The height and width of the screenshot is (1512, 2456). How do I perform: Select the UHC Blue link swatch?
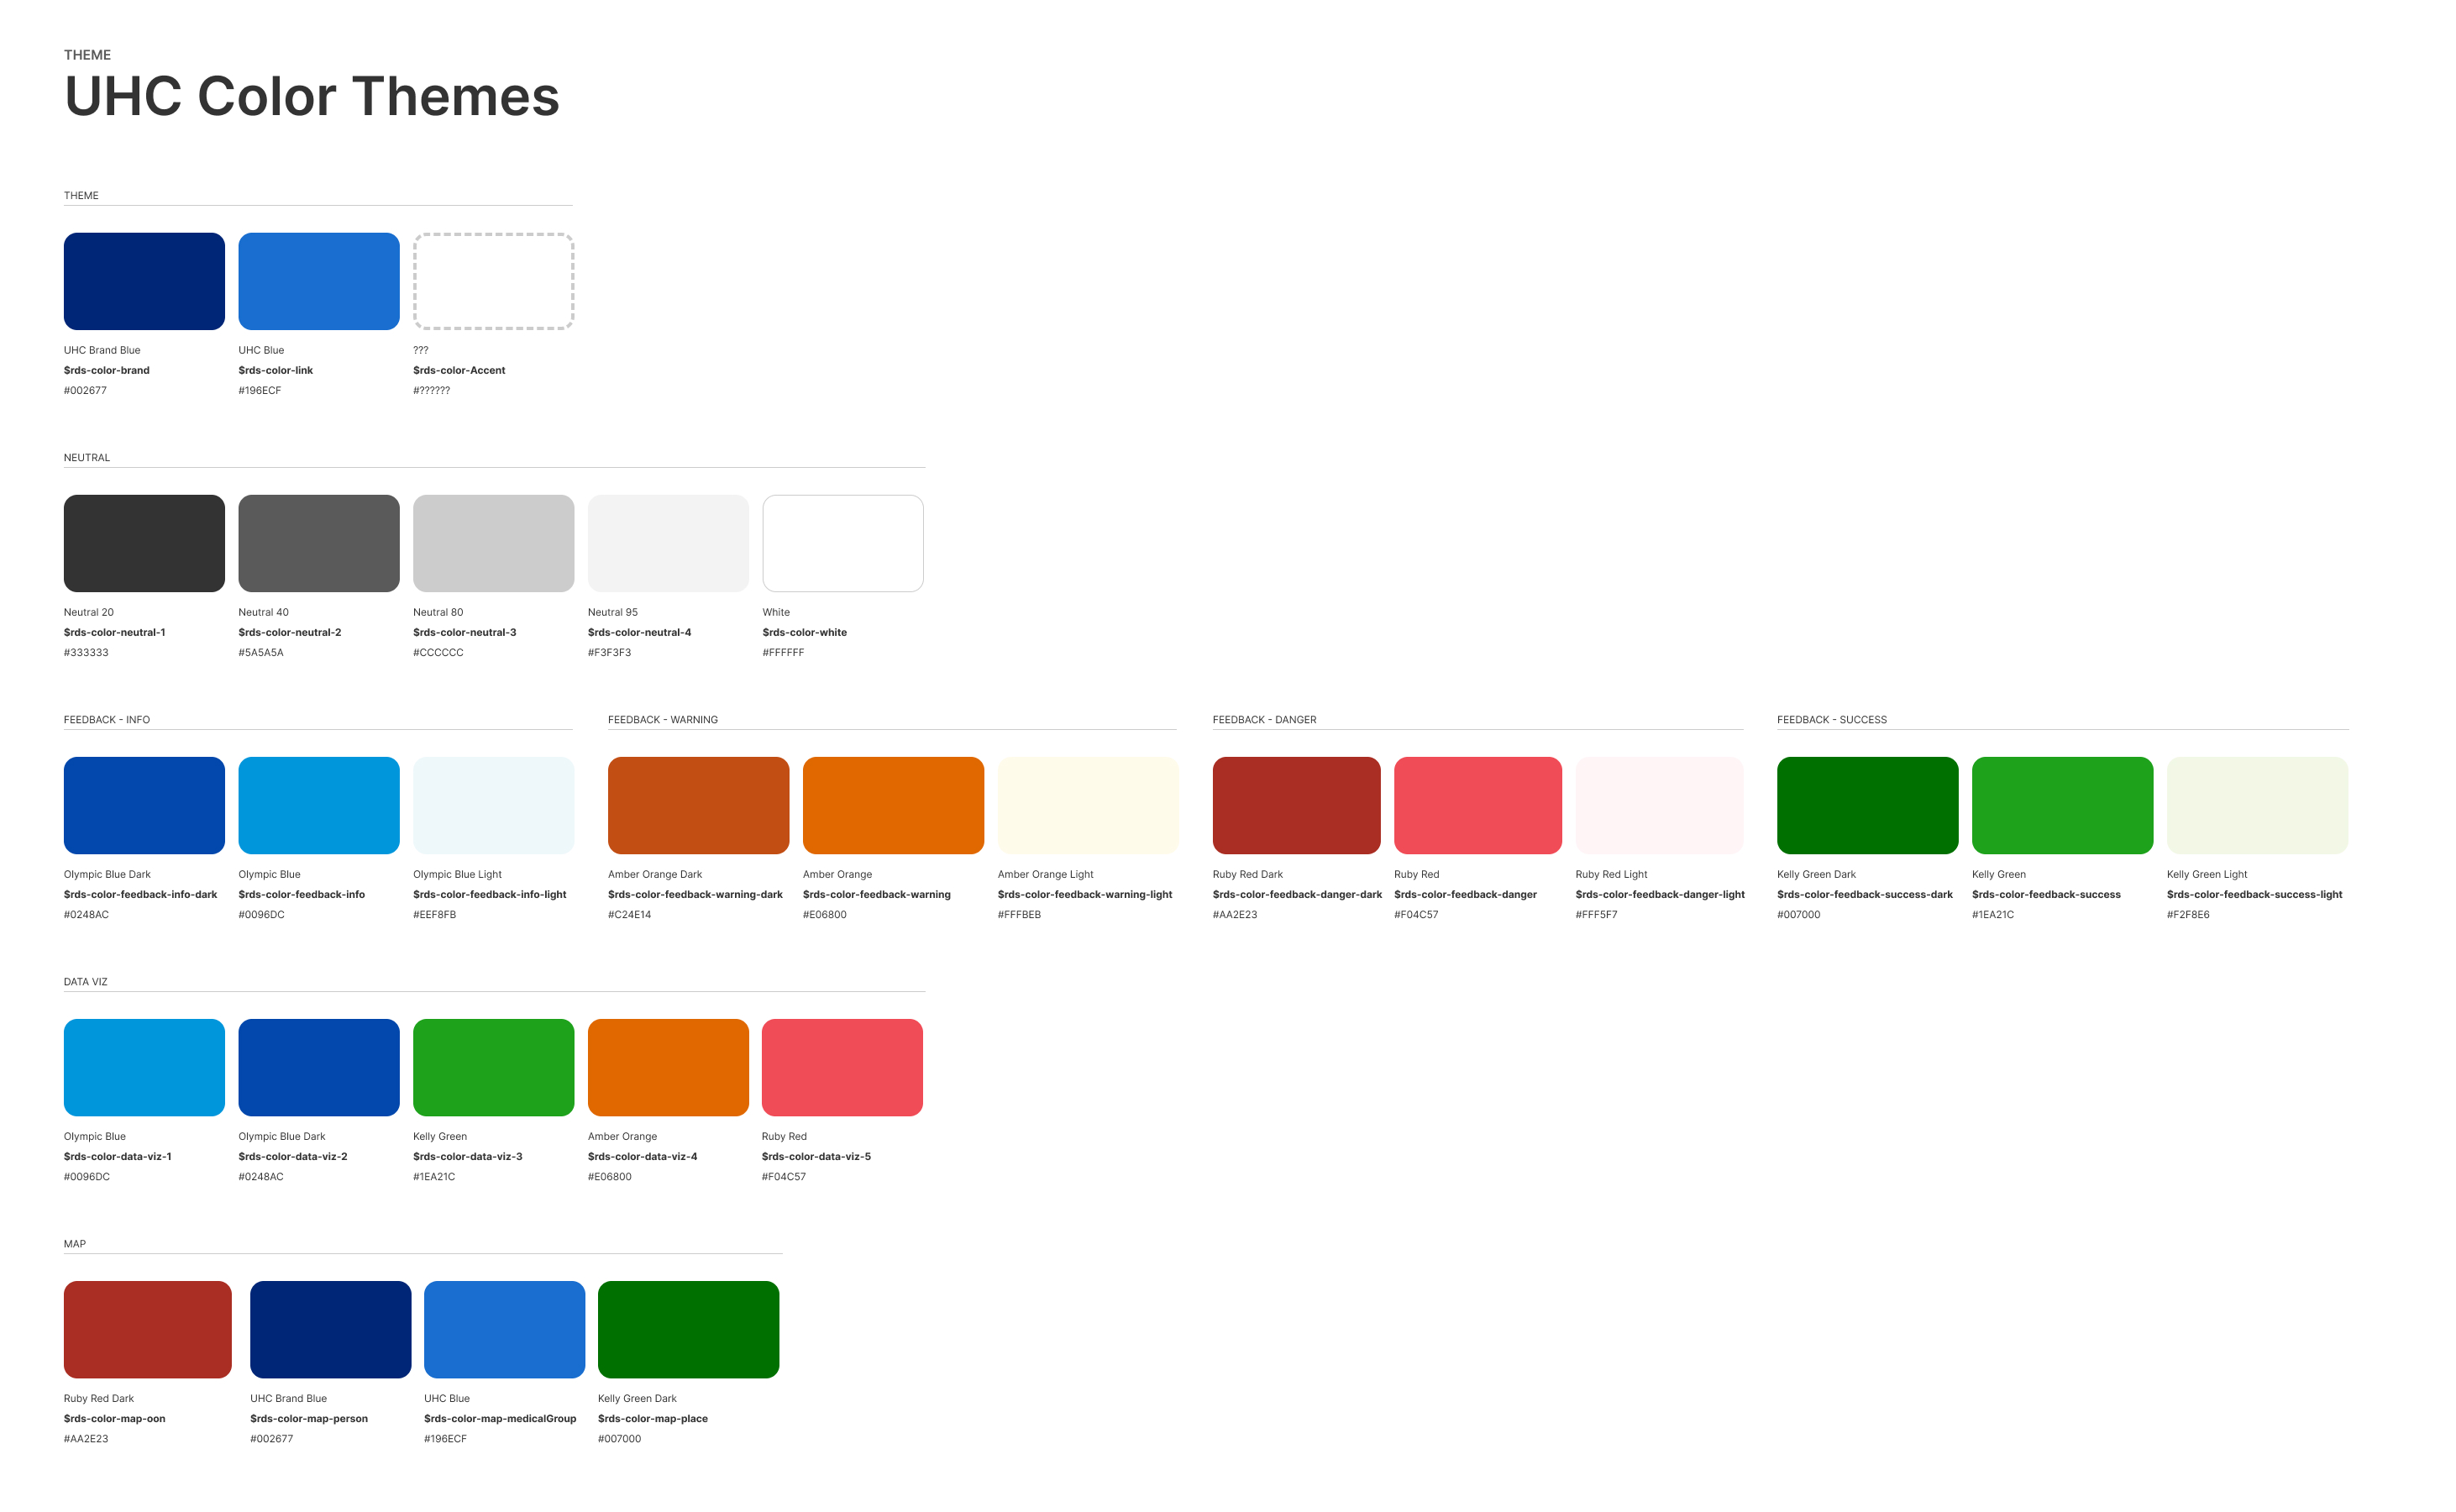coord(318,281)
